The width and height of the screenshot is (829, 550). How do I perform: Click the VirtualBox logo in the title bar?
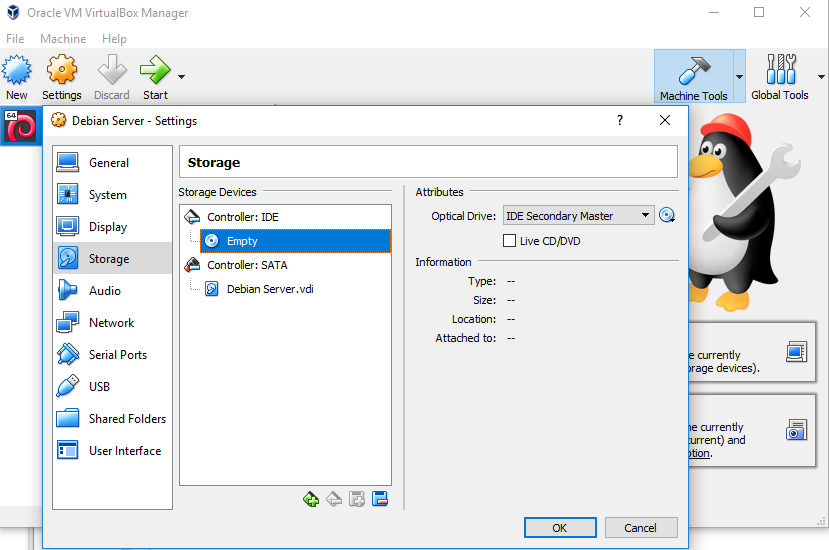tap(13, 12)
